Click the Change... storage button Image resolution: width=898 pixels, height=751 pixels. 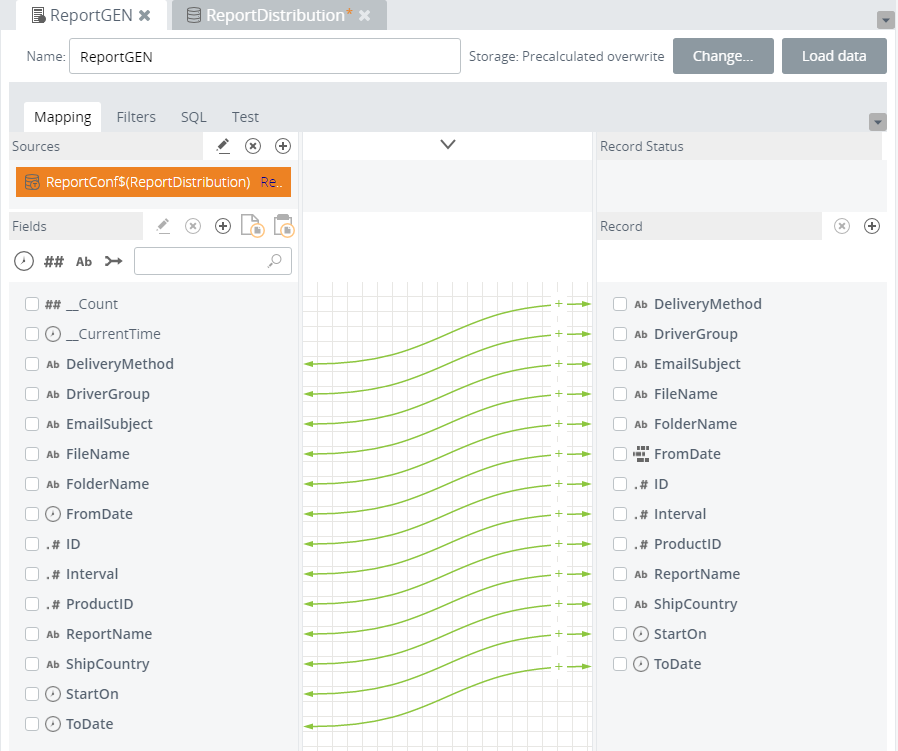click(x=722, y=56)
